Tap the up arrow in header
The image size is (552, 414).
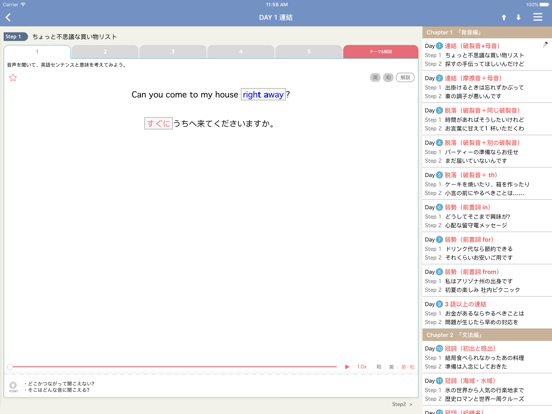[504, 17]
